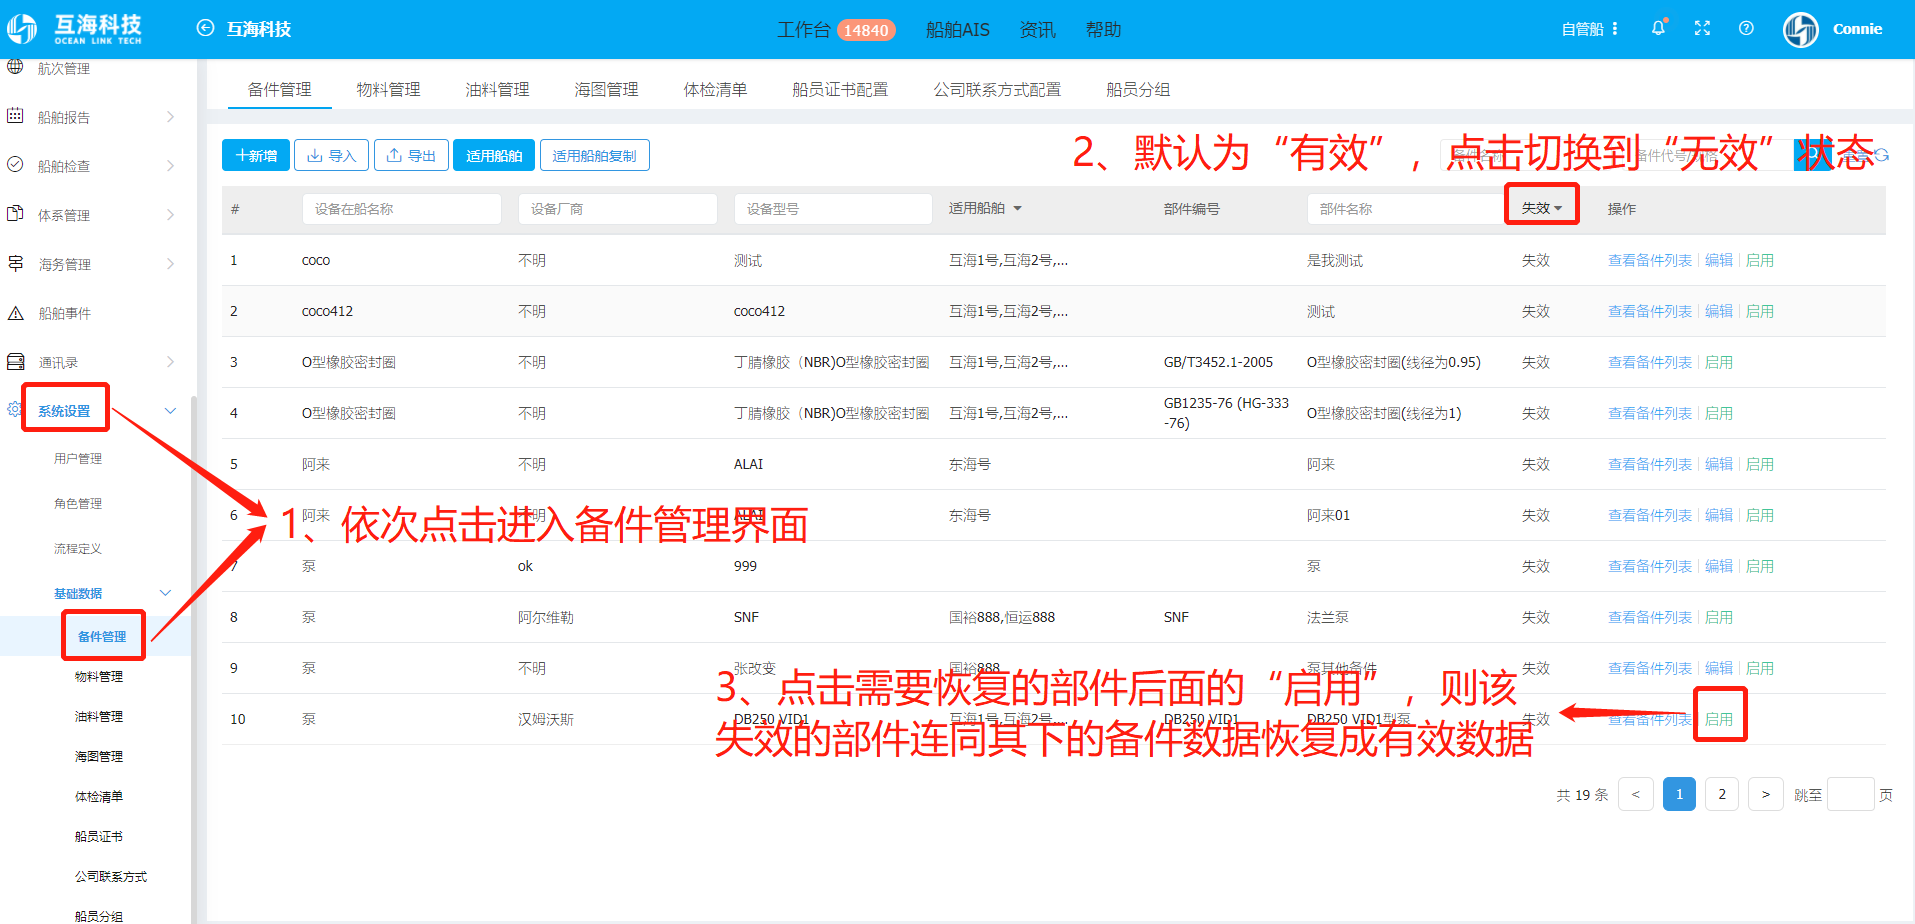Click the 新增 add button
This screenshot has width=1915, height=924.
coord(256,155)
